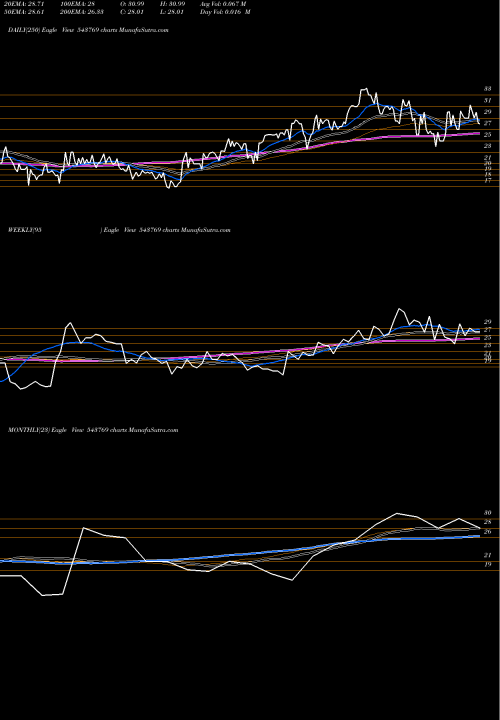The image size is (500, 720).
Task: Click the 17 price label on daily chart
Action: pyautogui.click(x=488, y=180)
